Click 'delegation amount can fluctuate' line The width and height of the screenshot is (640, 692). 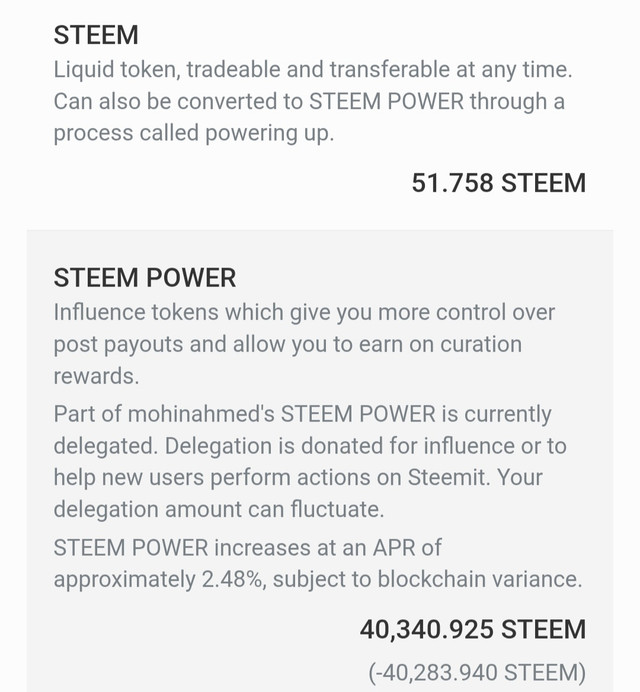(219, 509)
